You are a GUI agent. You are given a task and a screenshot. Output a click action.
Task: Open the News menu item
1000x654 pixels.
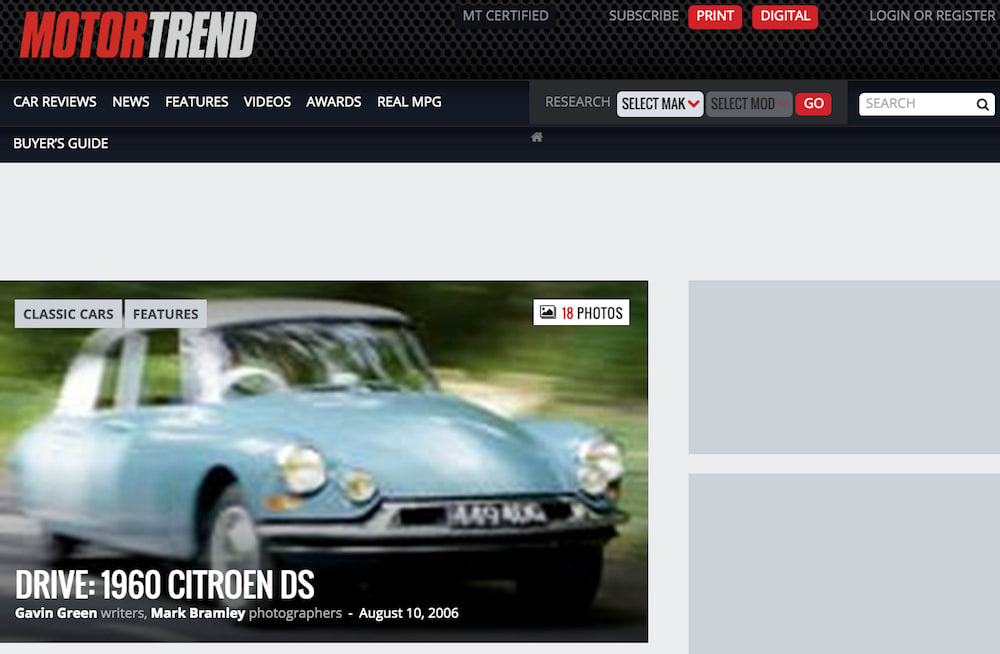(131, 102)
